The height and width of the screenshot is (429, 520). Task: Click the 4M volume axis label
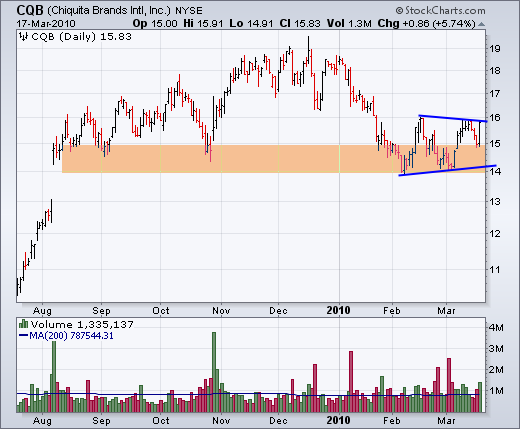[x=496, y=328]
